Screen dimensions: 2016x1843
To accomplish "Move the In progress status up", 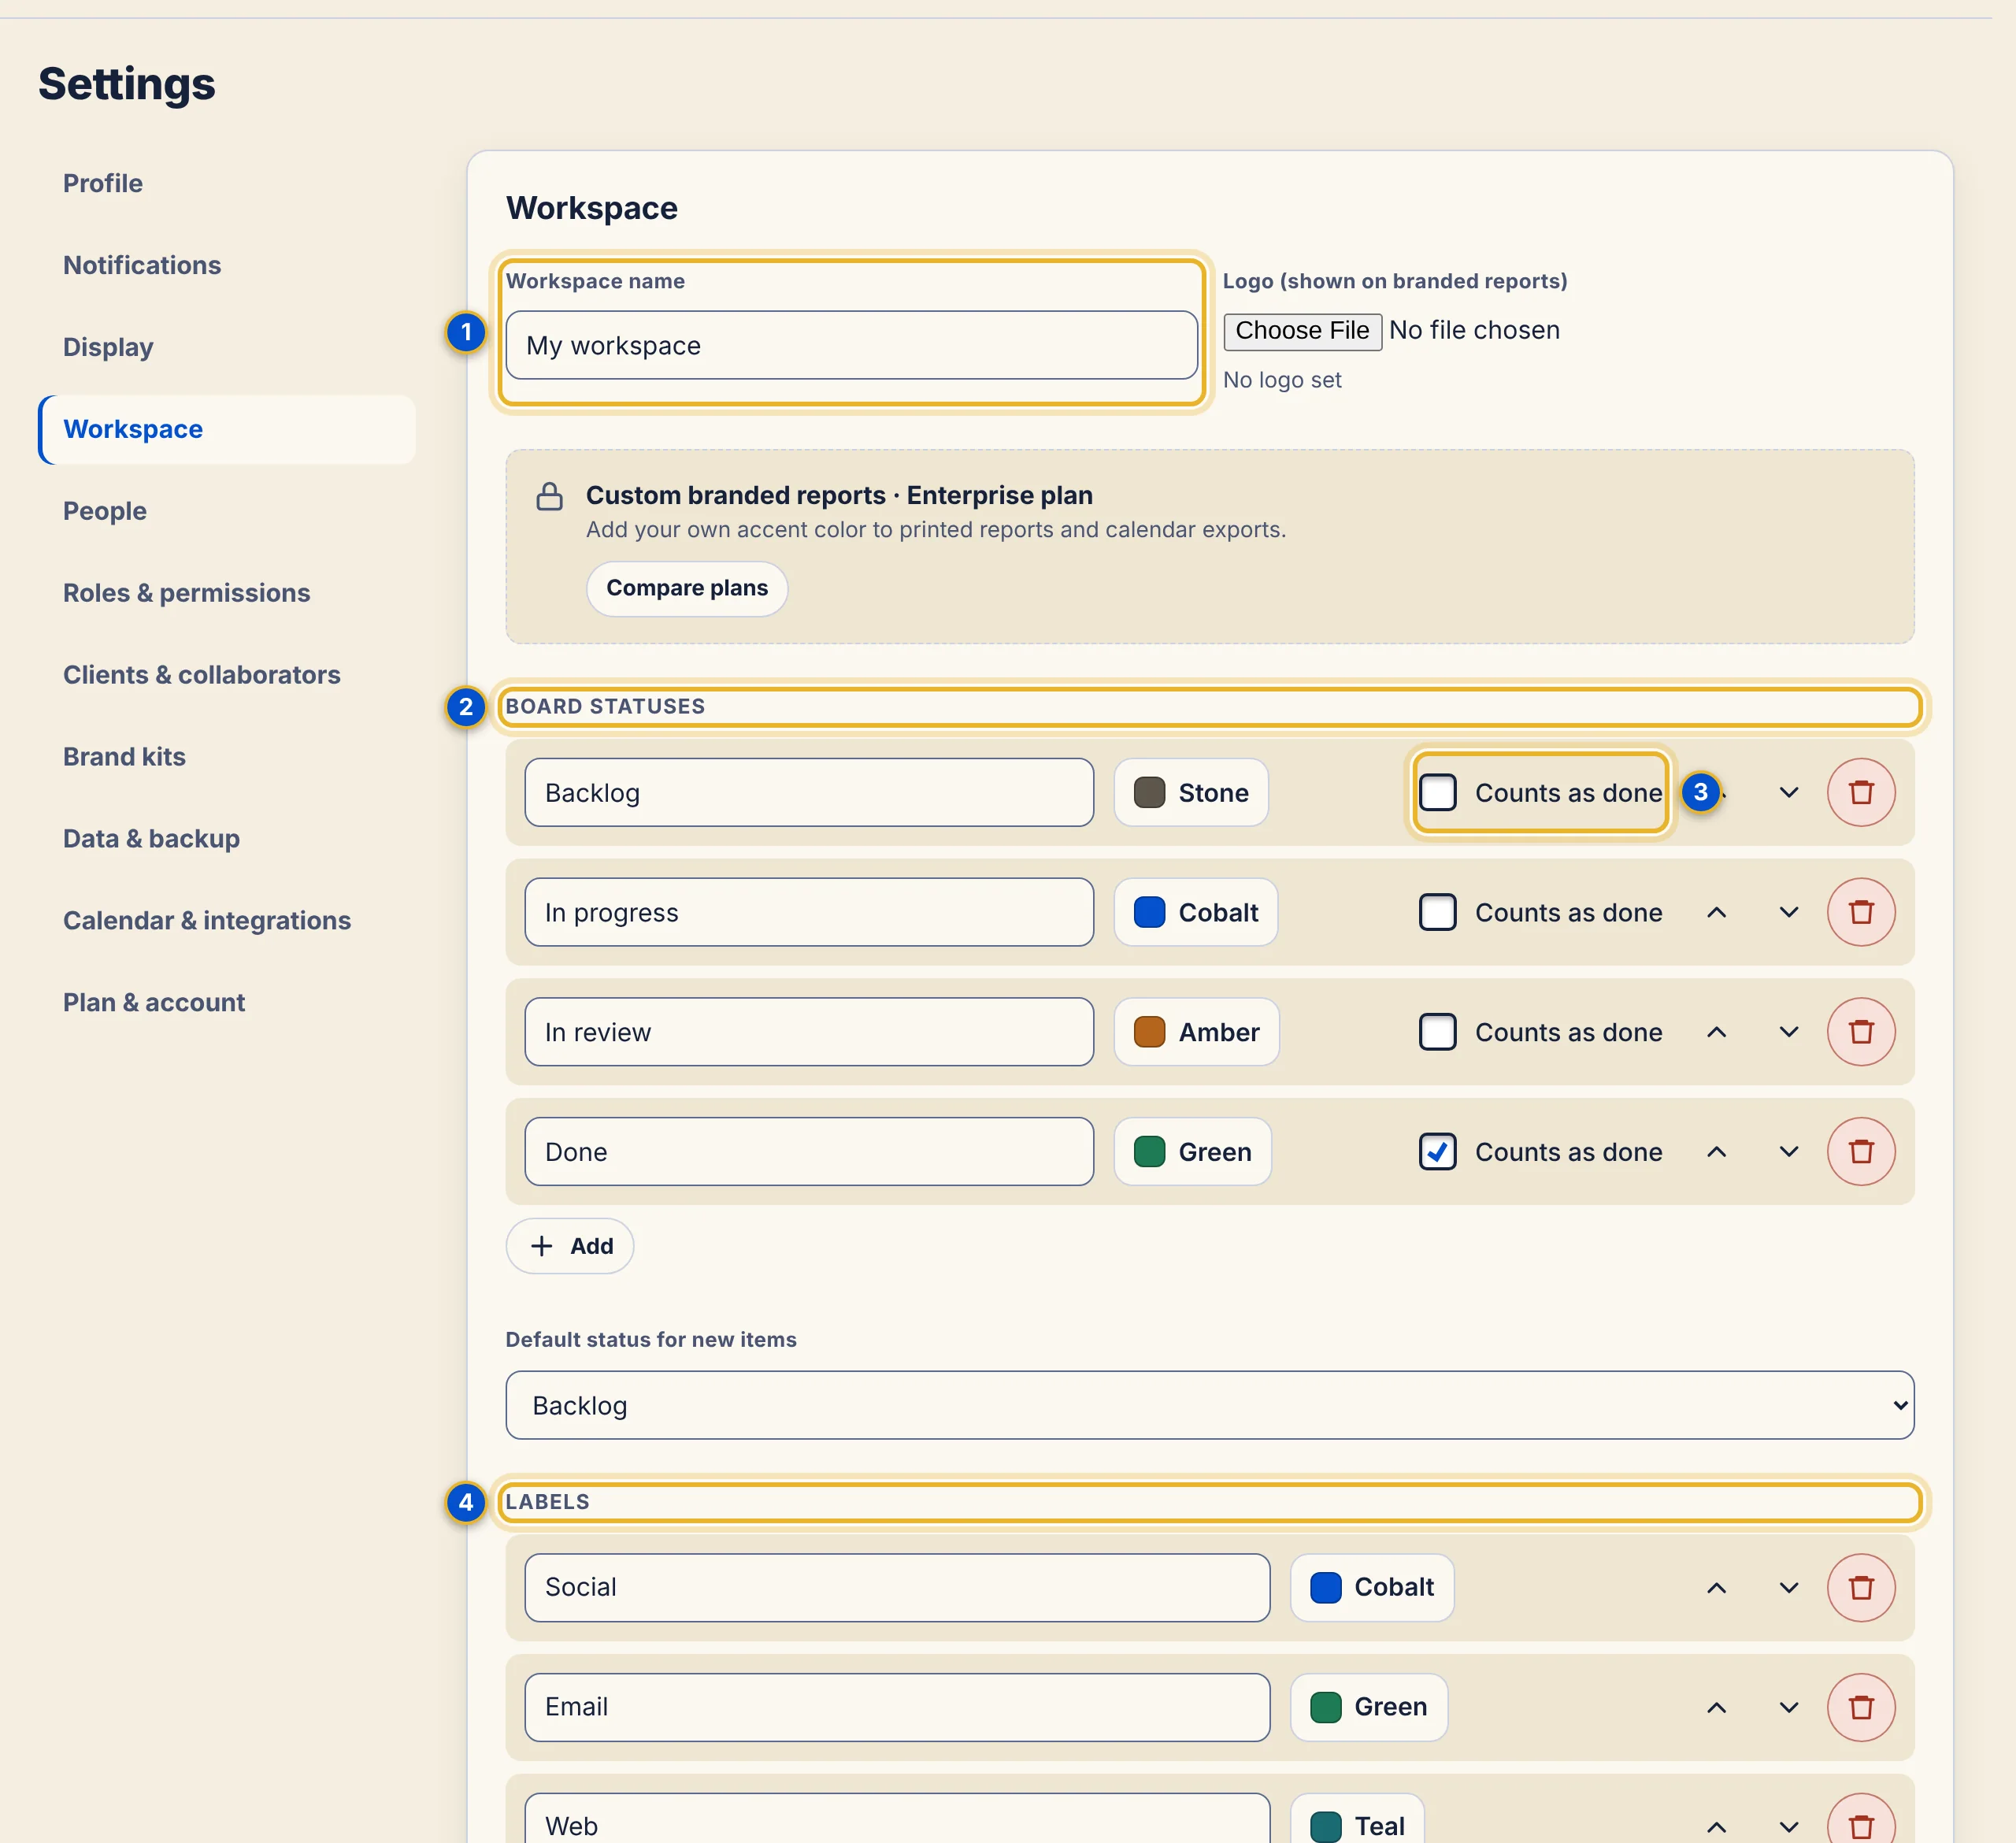I will click(x=1716, y=912).
